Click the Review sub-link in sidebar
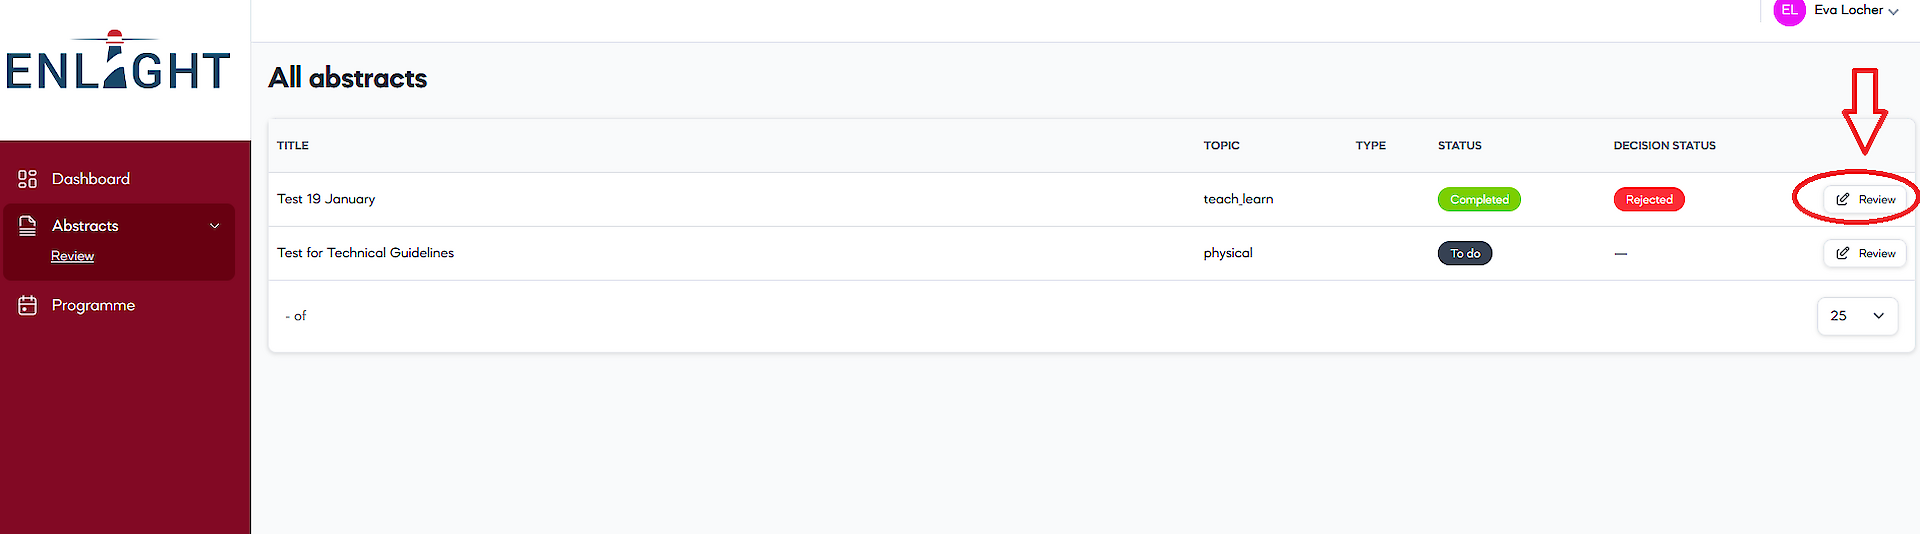The width and height of the screenshot is (1920, 534). (x=73, y=256)
